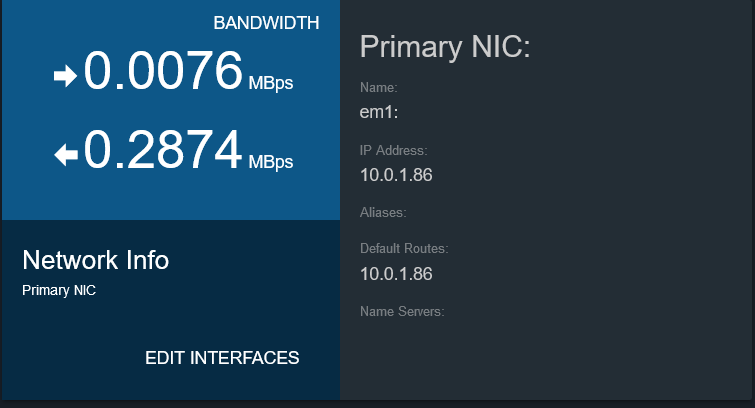Image resolution: width=755 pixels, height=408 pixels.
Task: Click the Aliases: label
Action: (x=383, y=212)
